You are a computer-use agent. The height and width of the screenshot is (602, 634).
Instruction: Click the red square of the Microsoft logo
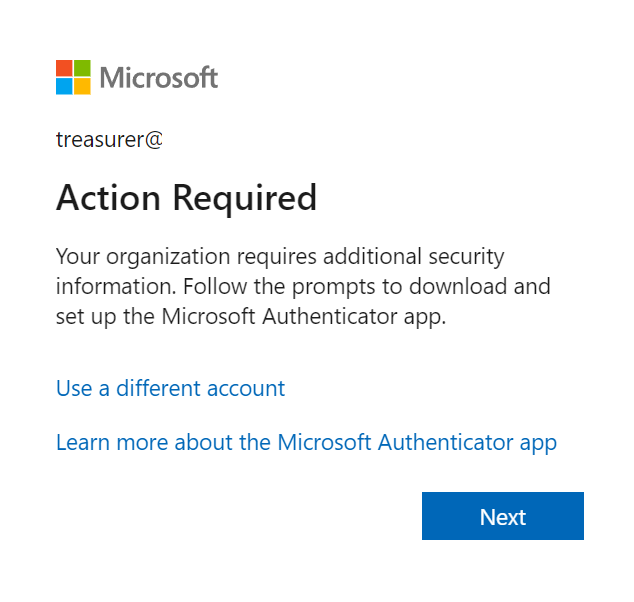[x=64, y=68]
